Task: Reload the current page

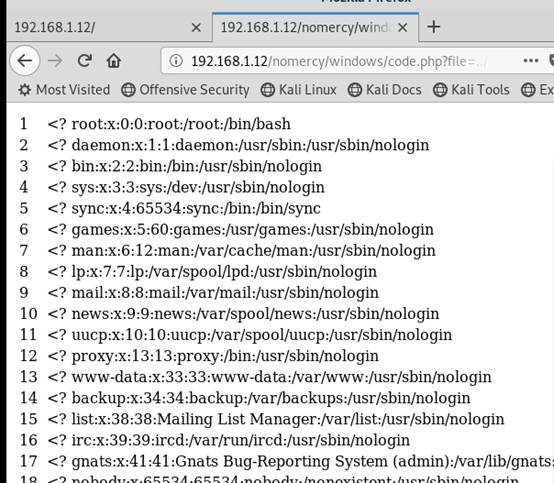Action: point(85,61)
